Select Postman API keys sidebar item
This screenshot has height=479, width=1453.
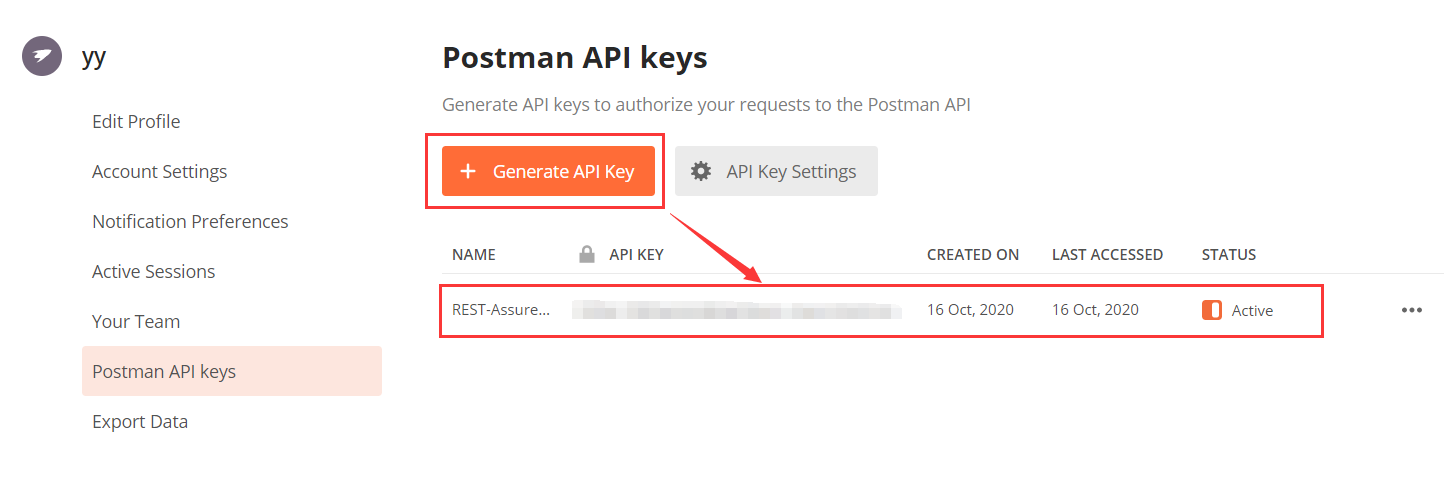coord(164,371)
